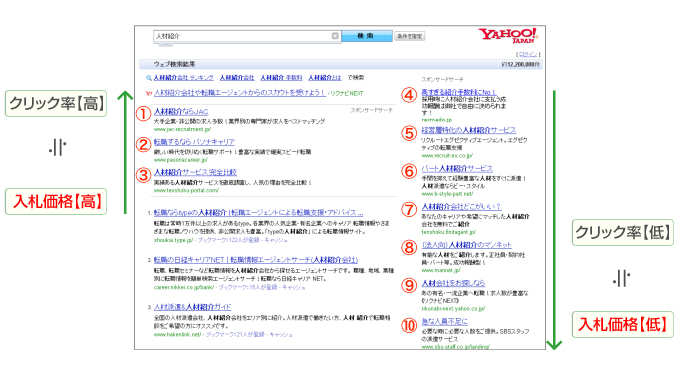Click the 約12,200,000件 result count
This screenshot has height=375, width=680.
(520, 65)
